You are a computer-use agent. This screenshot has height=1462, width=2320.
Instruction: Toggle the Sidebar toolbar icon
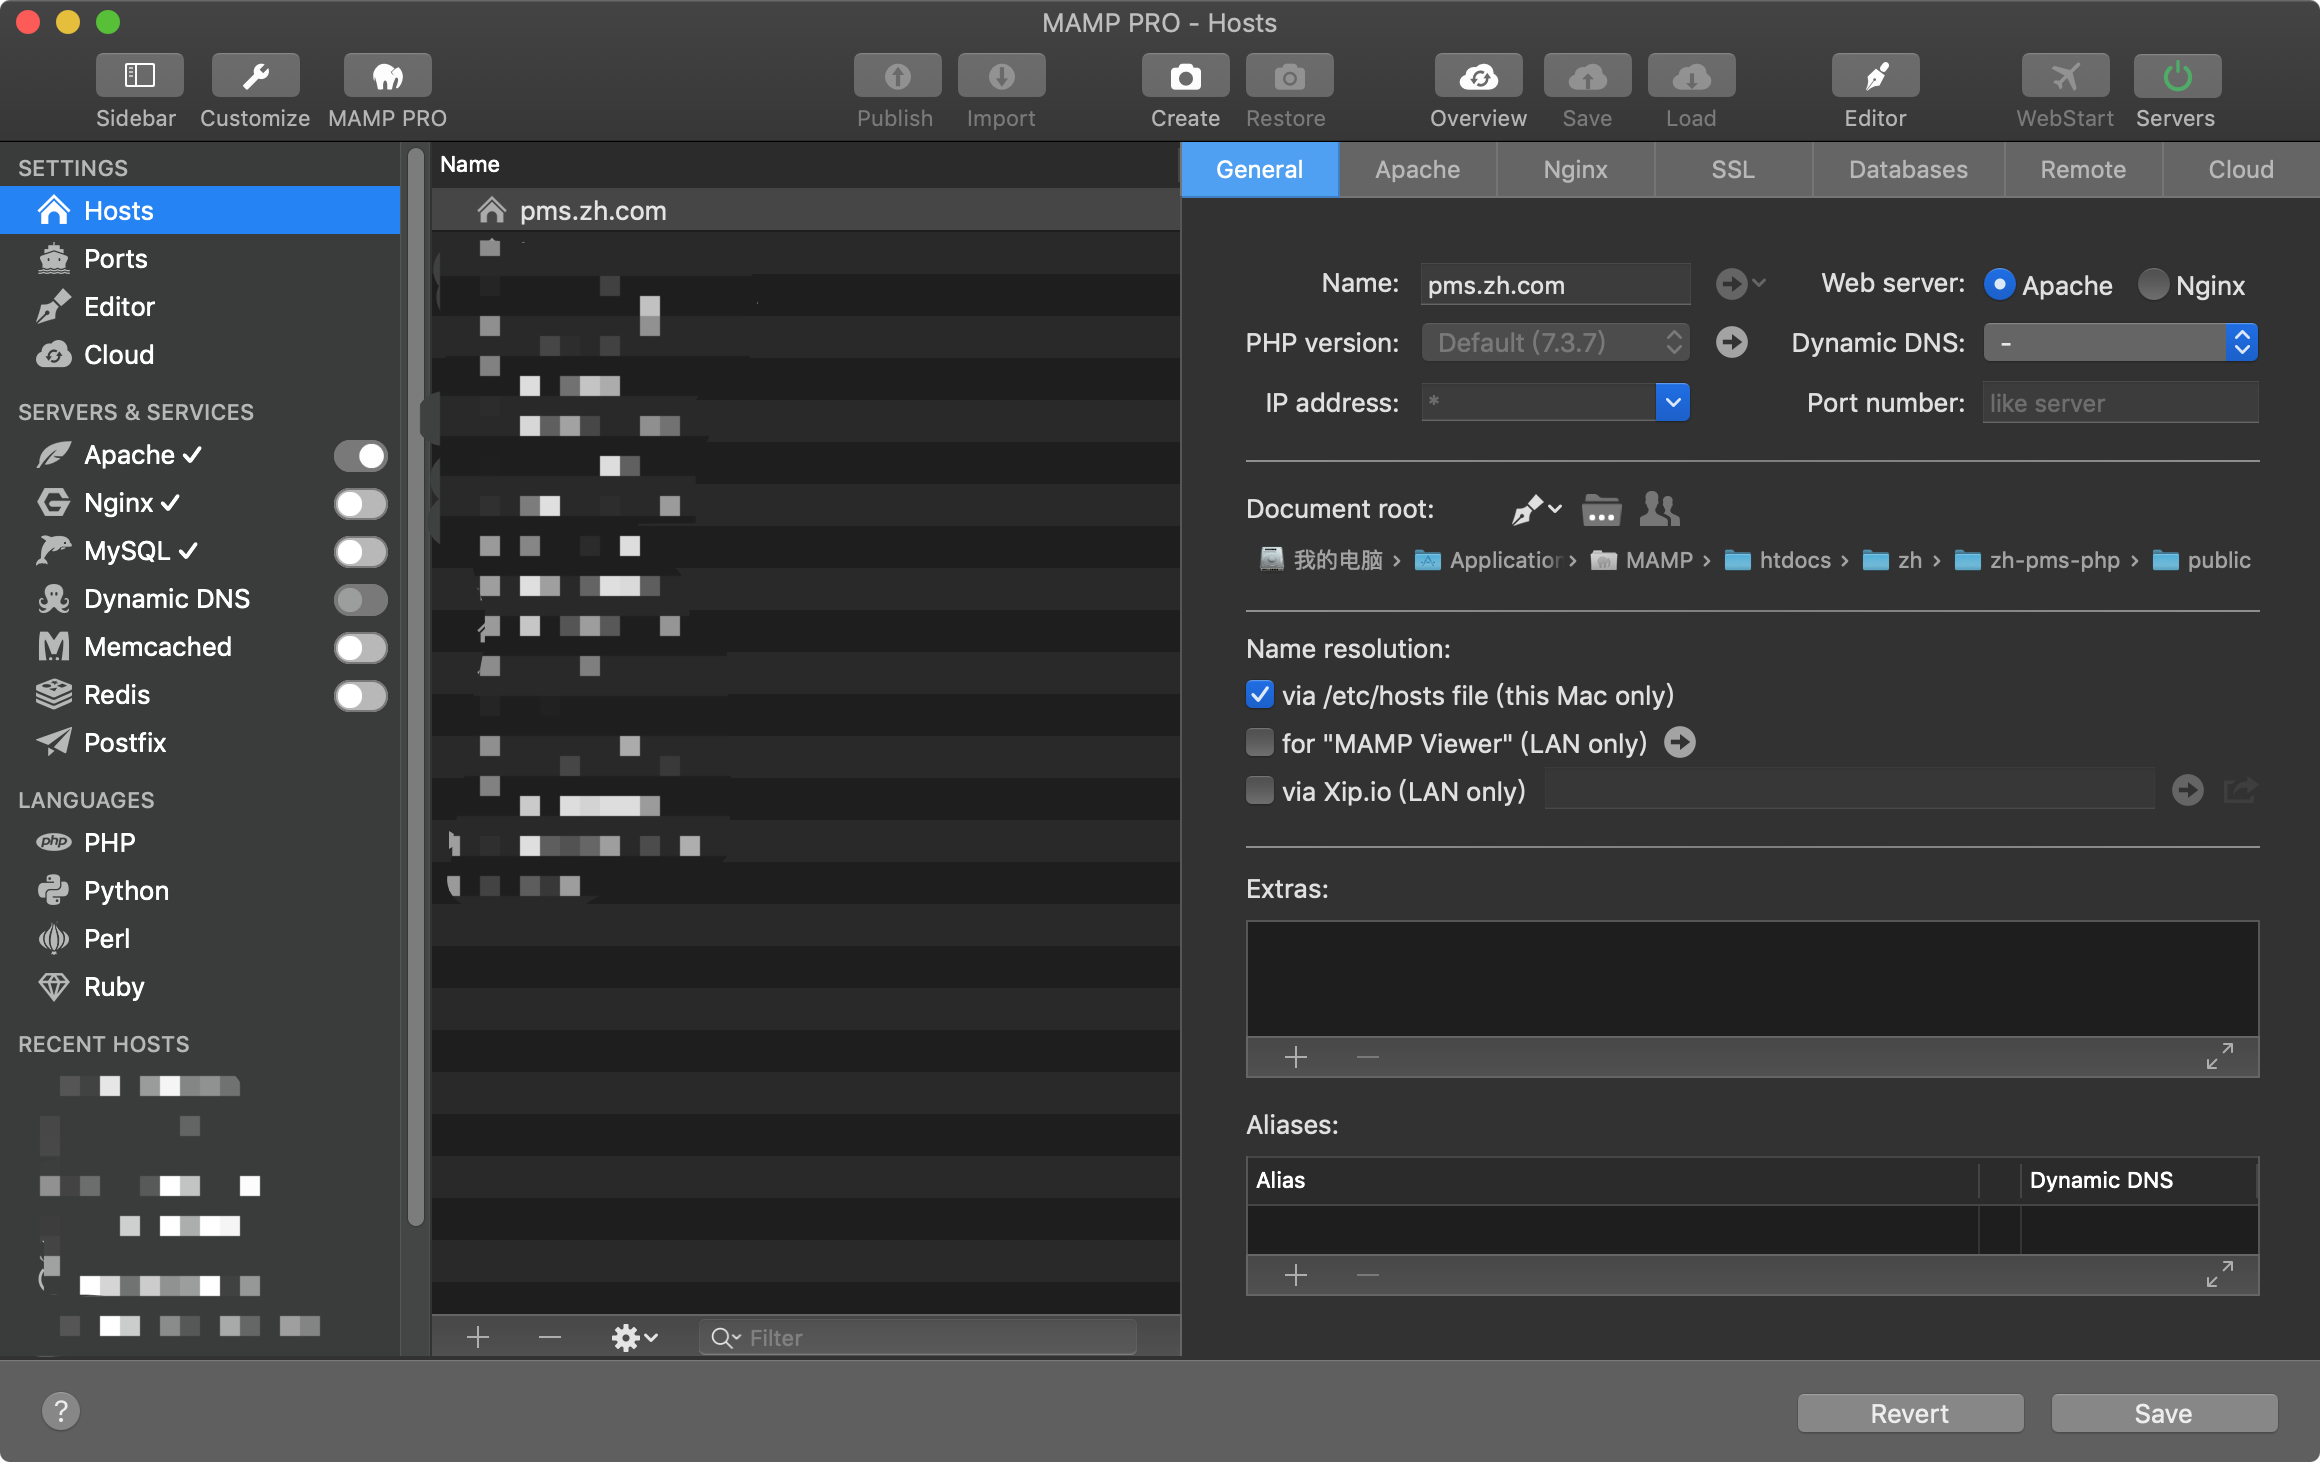[x=139, y=77]
